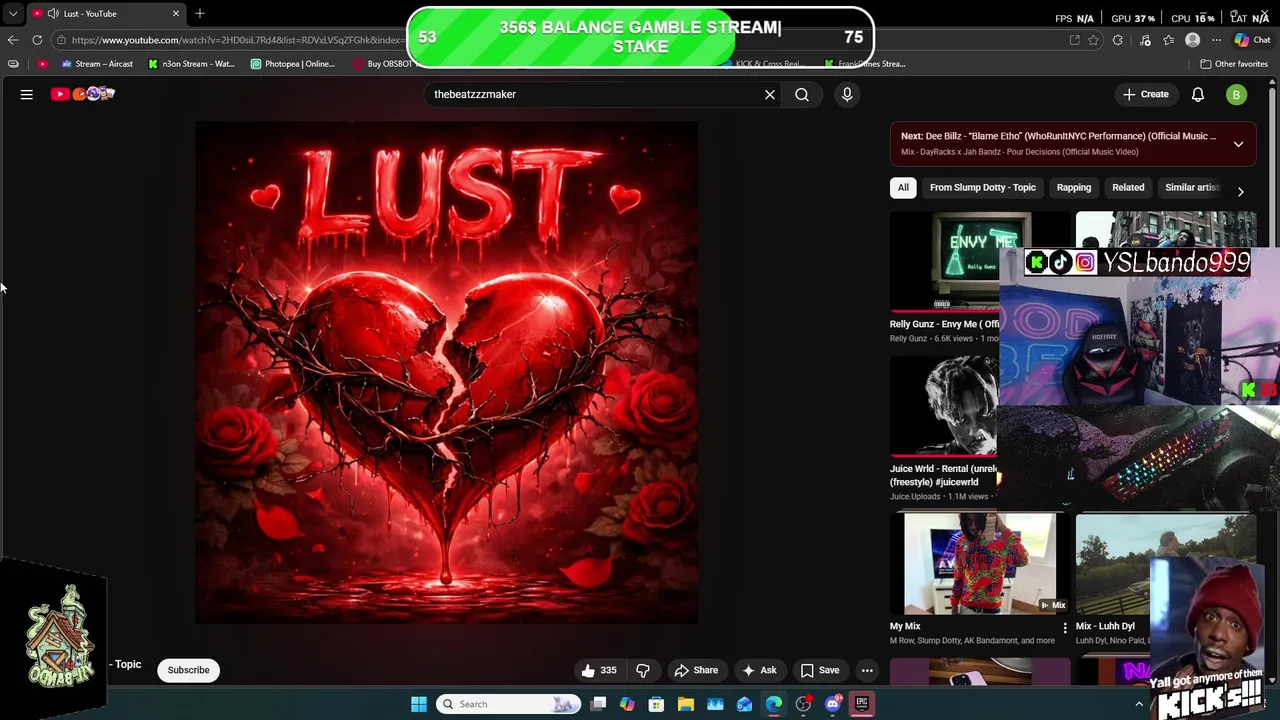The image size is (1280, 720).
Task: Open Stream – Aircast bookmark
Action: [x=97, y=64]
